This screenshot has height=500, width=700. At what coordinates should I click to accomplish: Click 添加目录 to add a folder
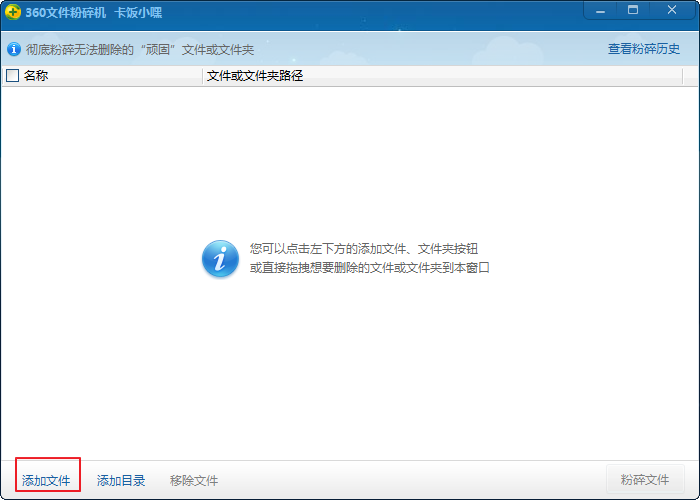[x=121, y=481]
